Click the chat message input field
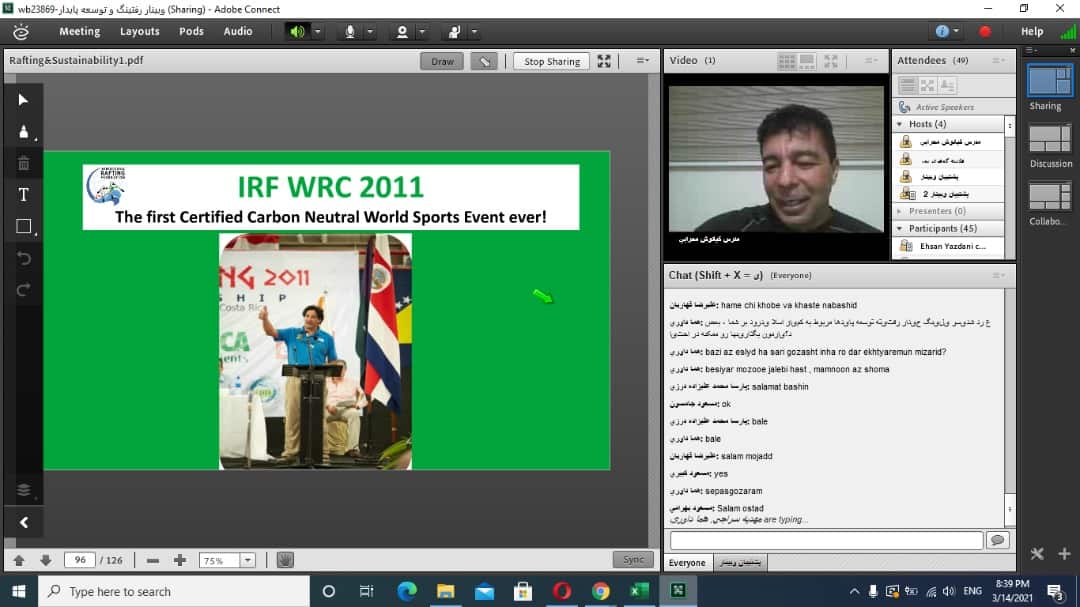This screenshot has height=607, width=1080. coord(825,540)
